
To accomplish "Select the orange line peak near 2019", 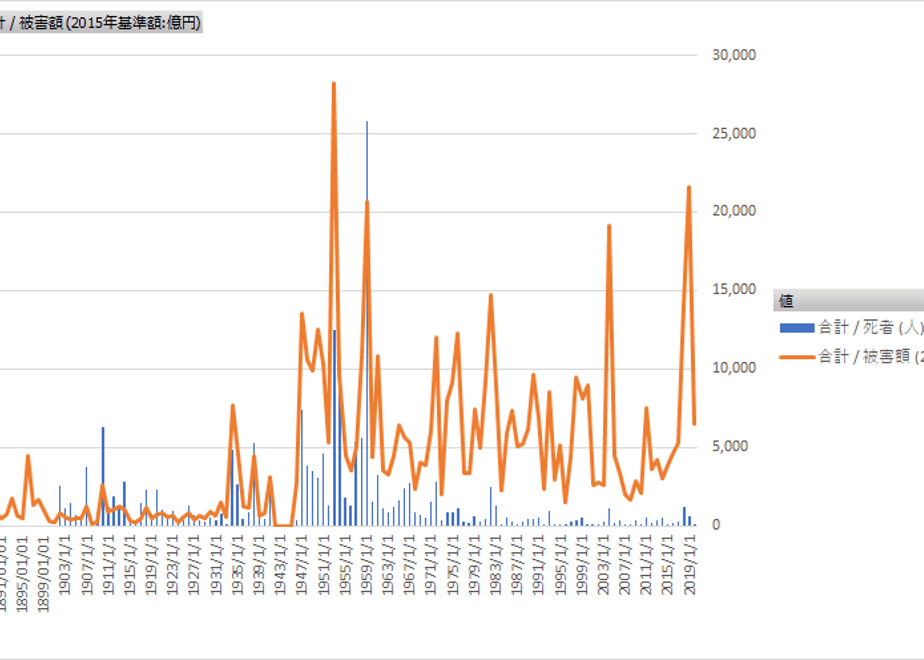I will (689, 188).
